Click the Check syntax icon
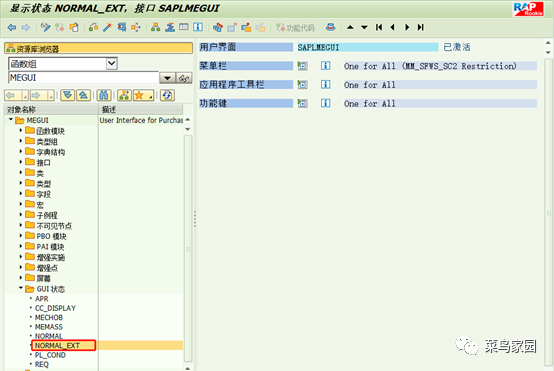This screenshot has height=371, width=554. (93, 27)
